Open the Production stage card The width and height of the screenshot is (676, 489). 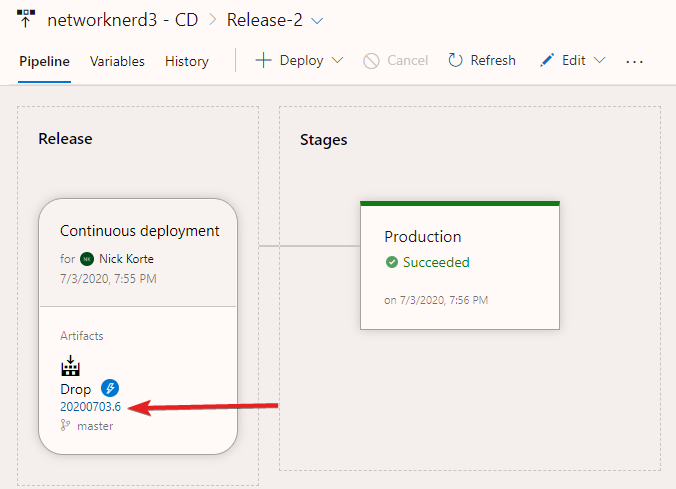click(x=460, y=265)
